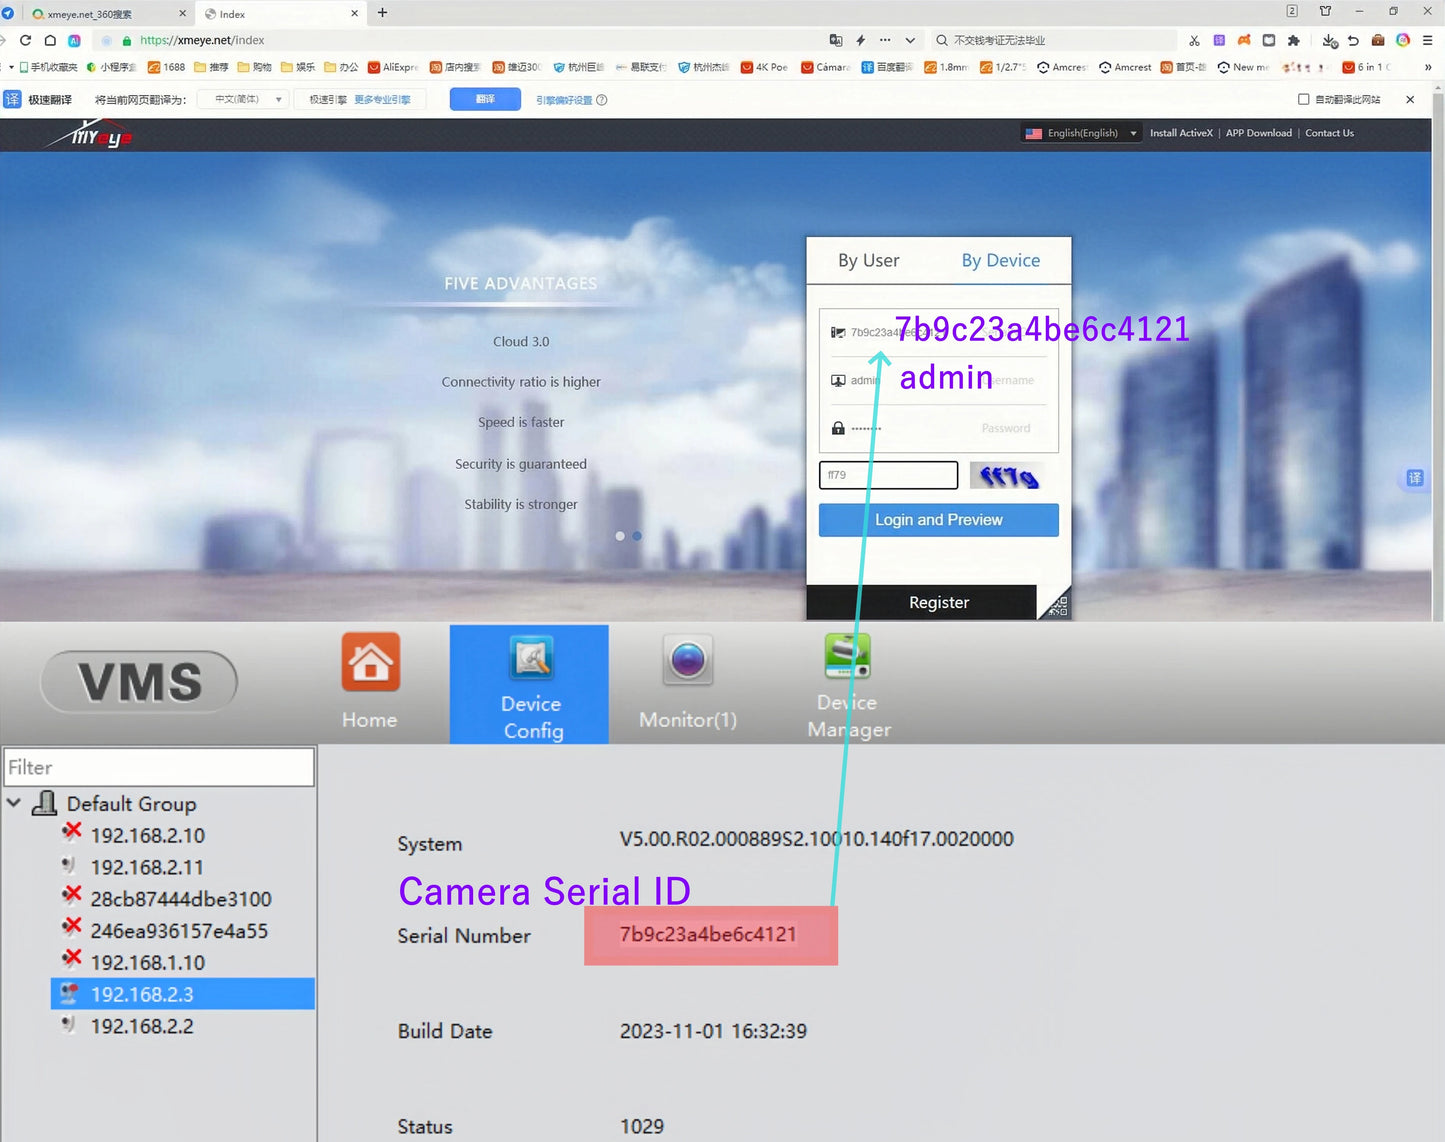Collapse the Default Group tree
The image size is (1445, 1142).
14,803
